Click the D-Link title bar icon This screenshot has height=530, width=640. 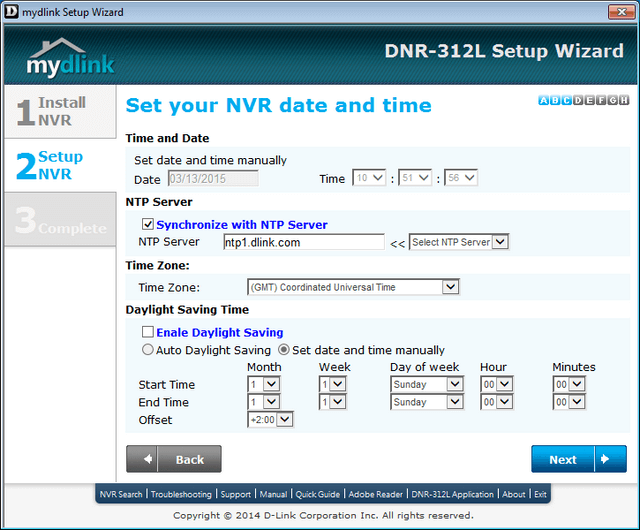11,11
